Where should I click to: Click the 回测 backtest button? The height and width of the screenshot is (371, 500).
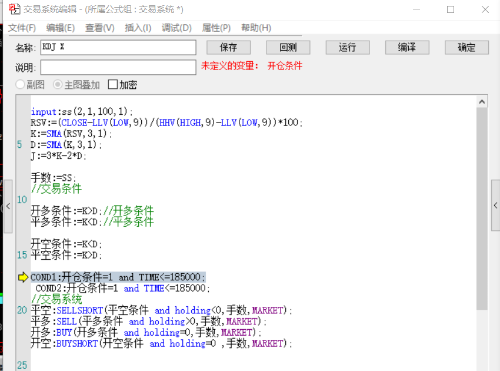[x=288, y=47]
